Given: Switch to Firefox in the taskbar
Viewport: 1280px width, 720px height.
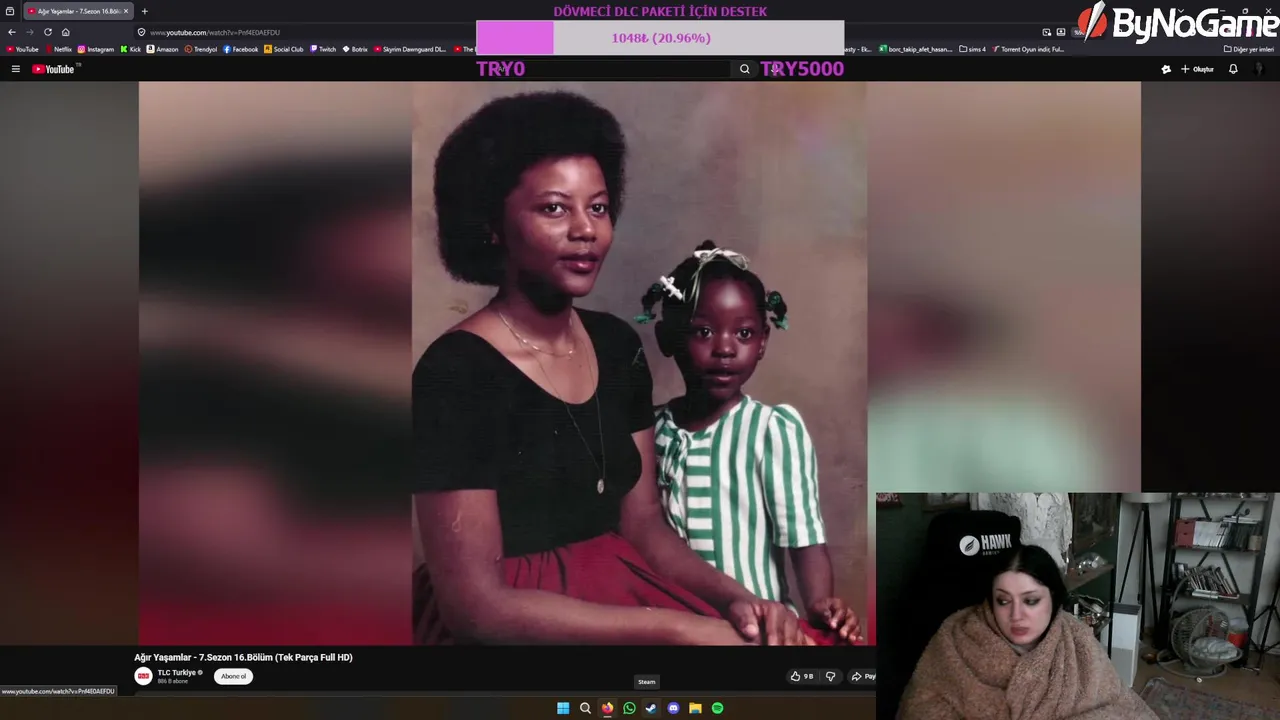Looking at the screenshot, I should coord(607,708).
